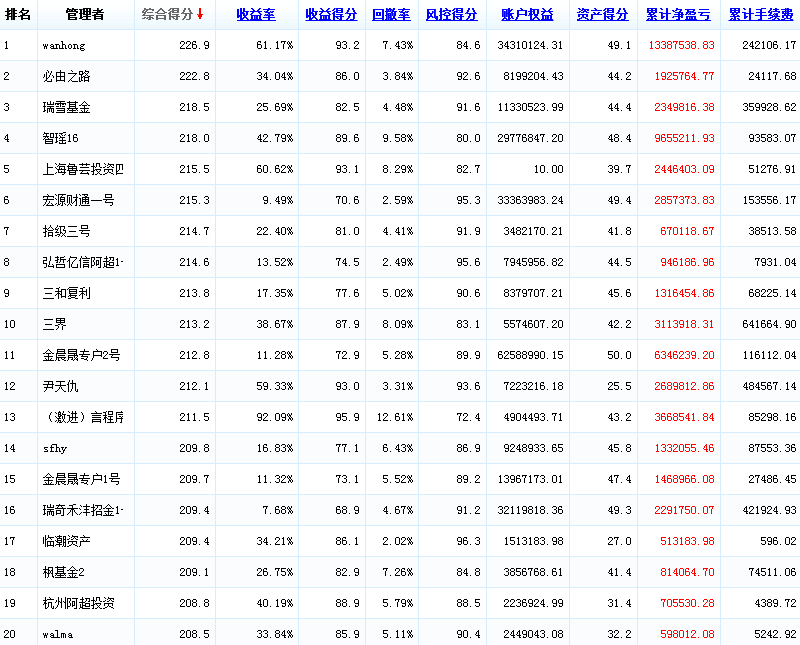Click account equity 34310124.31

(530, 45)
